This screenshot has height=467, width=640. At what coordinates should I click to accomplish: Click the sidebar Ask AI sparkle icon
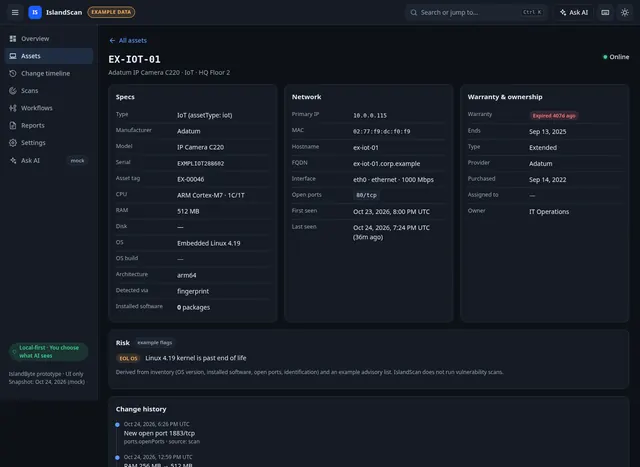pyautogui.click(x=13, y=160)
